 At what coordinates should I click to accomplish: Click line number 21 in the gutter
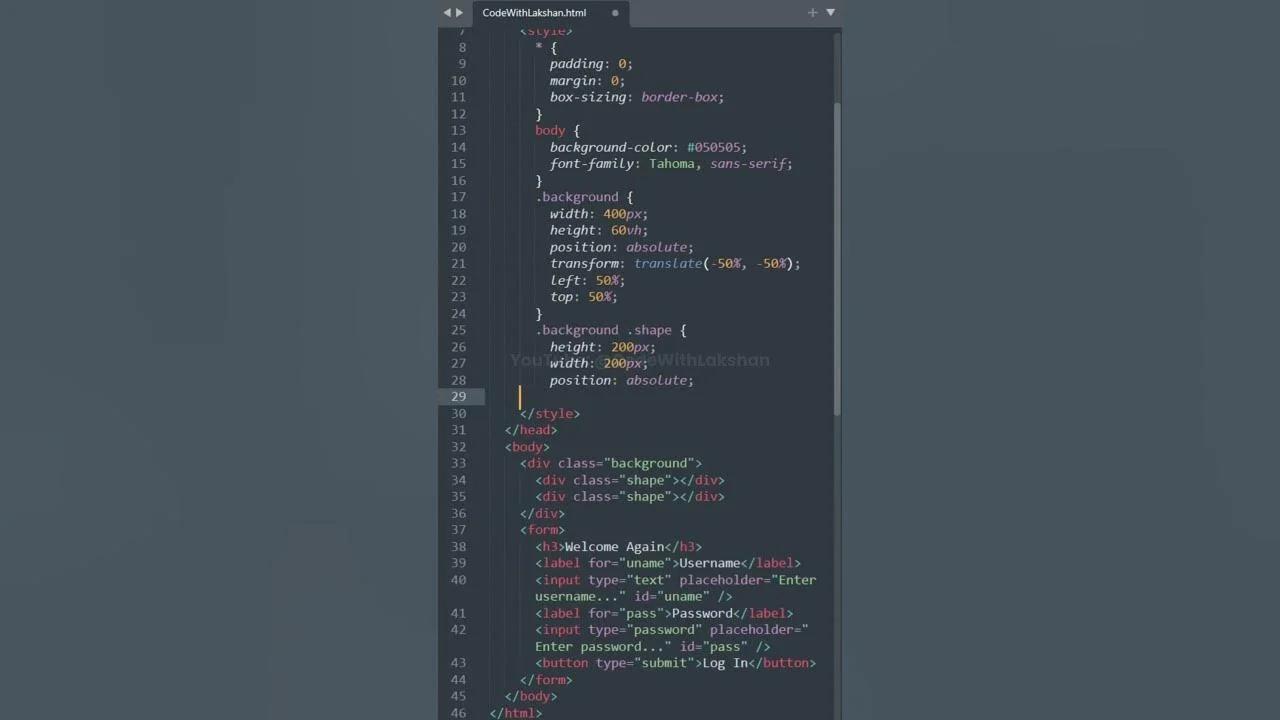[458, 263]
